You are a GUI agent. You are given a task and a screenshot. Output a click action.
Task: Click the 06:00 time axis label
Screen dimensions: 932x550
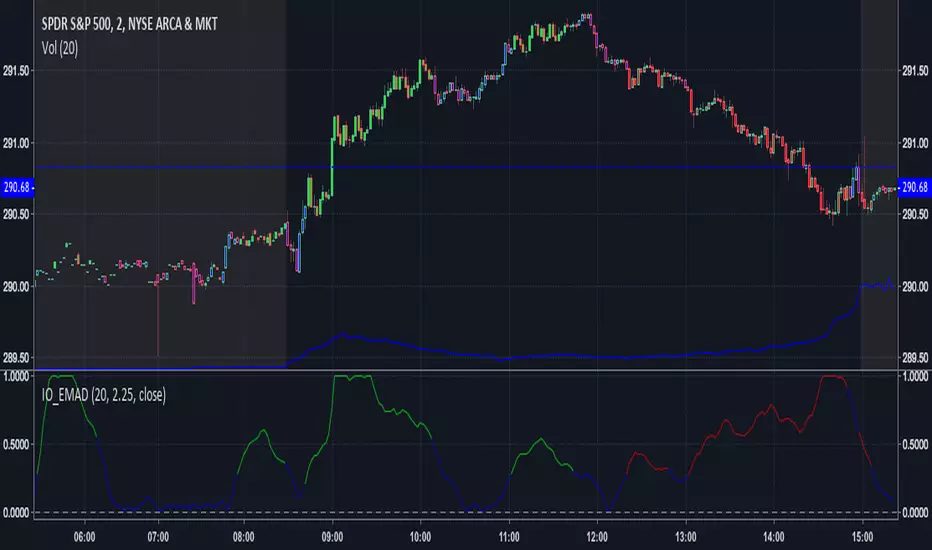point(84,537)
